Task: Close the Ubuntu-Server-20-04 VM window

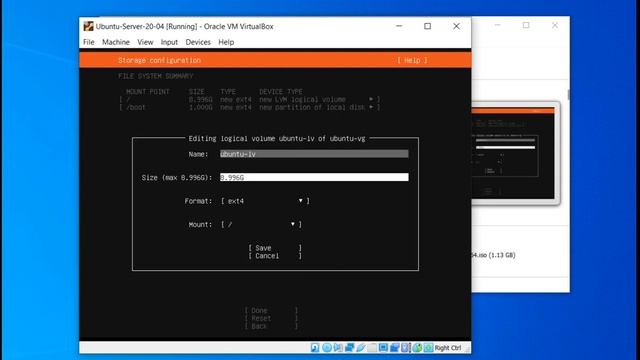Action: 456,26
